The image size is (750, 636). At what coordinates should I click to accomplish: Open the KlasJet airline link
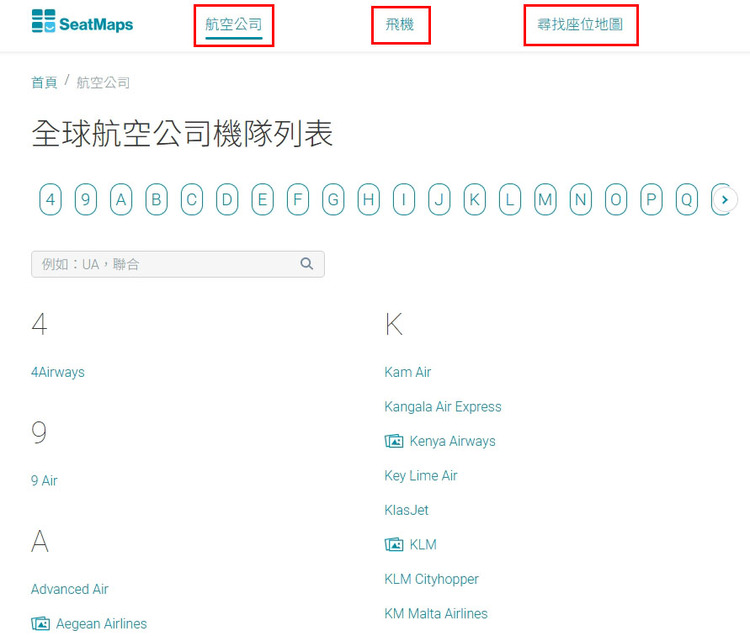407,510
